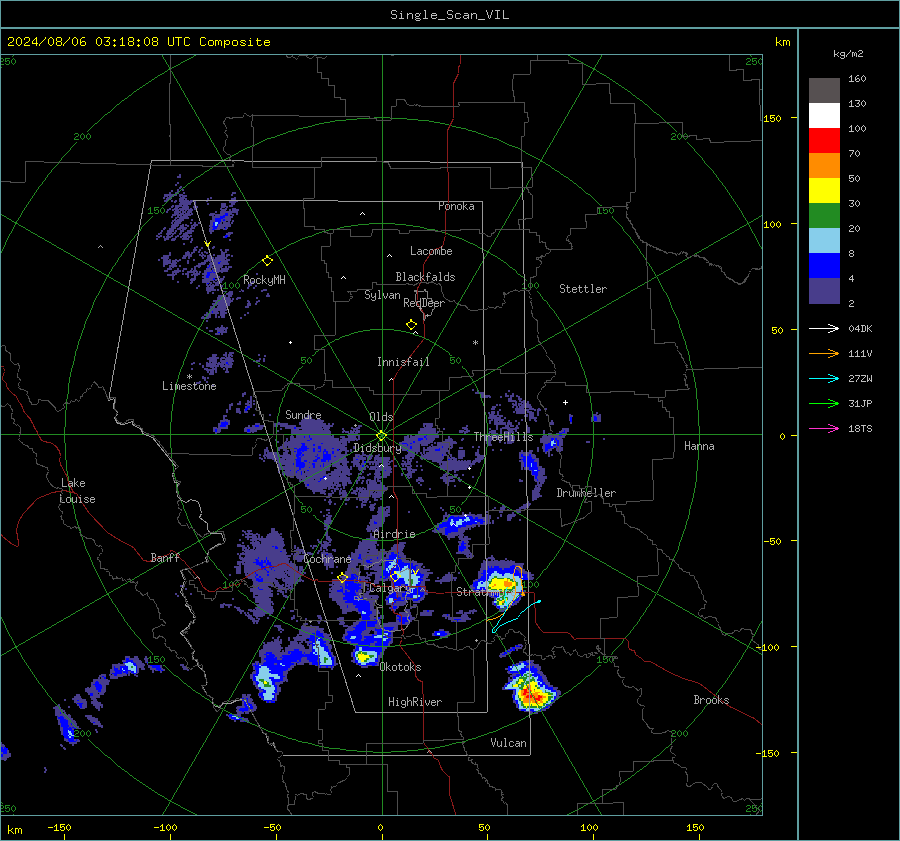Click the Okotoks town label
This screenshot has width=900, height=841.
click(401, 667)
